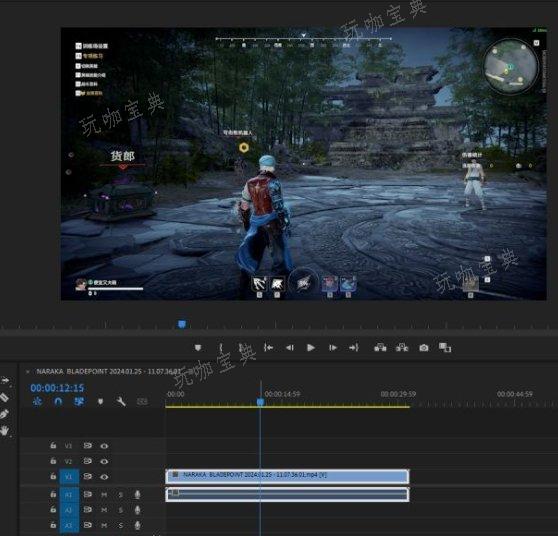Add marker from timeline header
This screenshot has height=536, width=558.
tap(100, 402)
